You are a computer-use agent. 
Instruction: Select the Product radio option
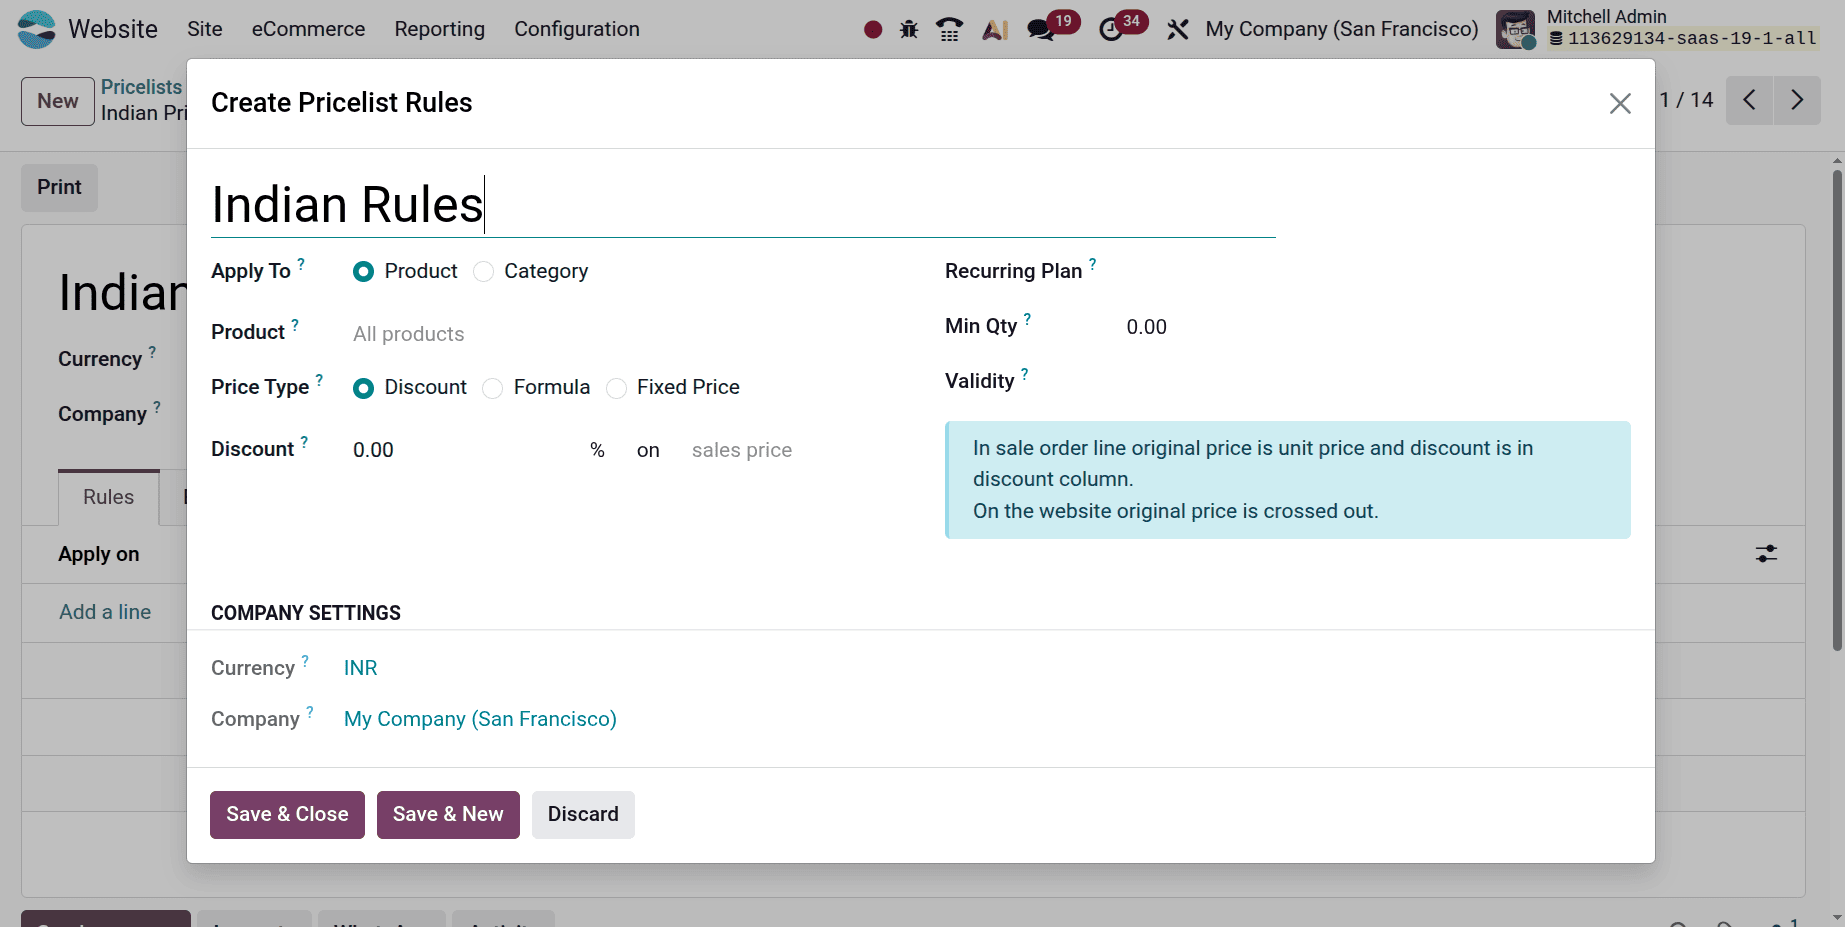point(363,272)
